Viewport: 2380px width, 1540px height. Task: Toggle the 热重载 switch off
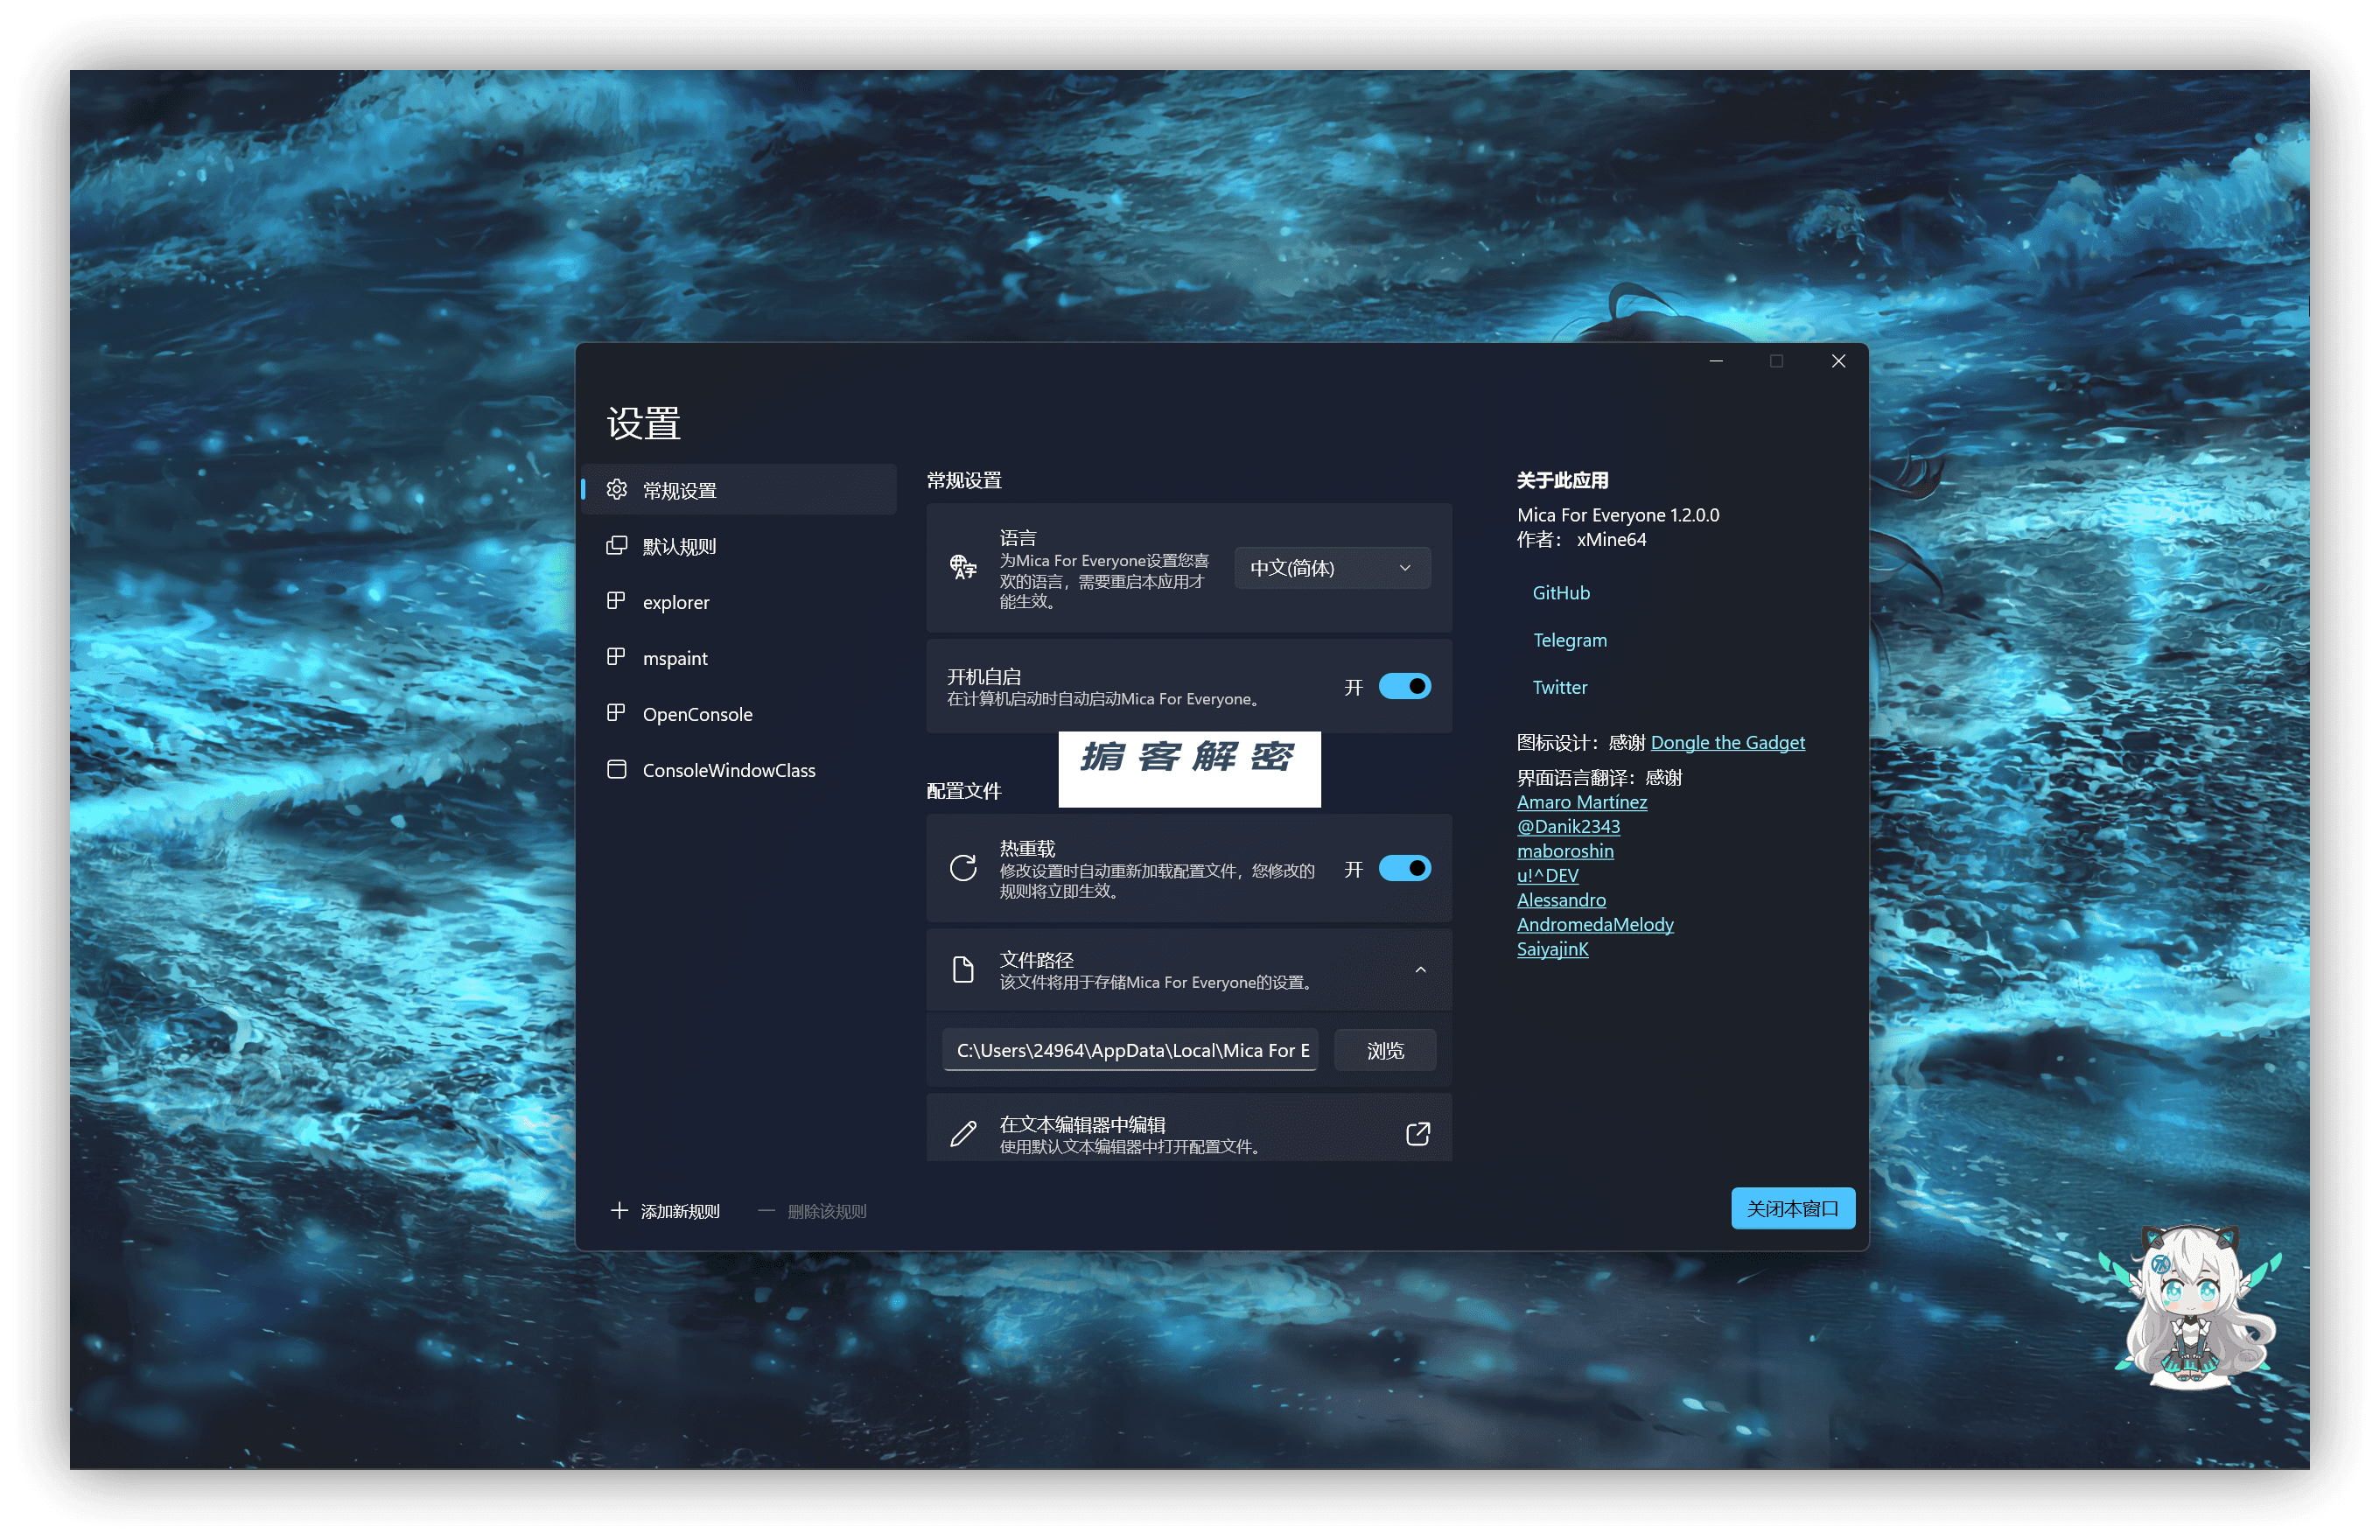click(x=1405, y=868)
